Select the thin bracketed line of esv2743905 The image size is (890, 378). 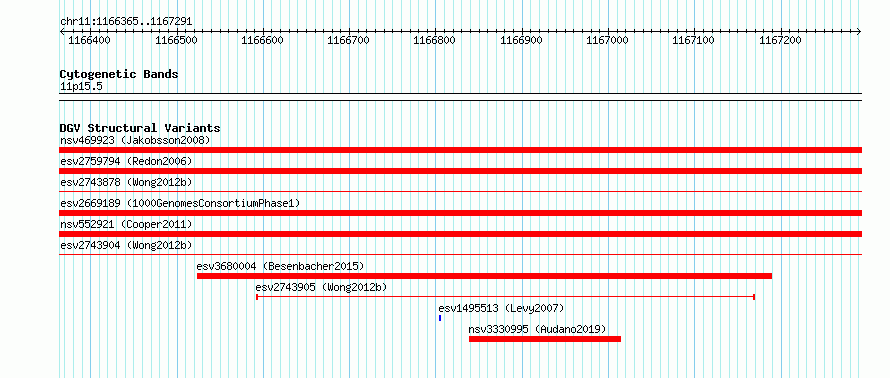pyautogui.click(x=505, y=296)
